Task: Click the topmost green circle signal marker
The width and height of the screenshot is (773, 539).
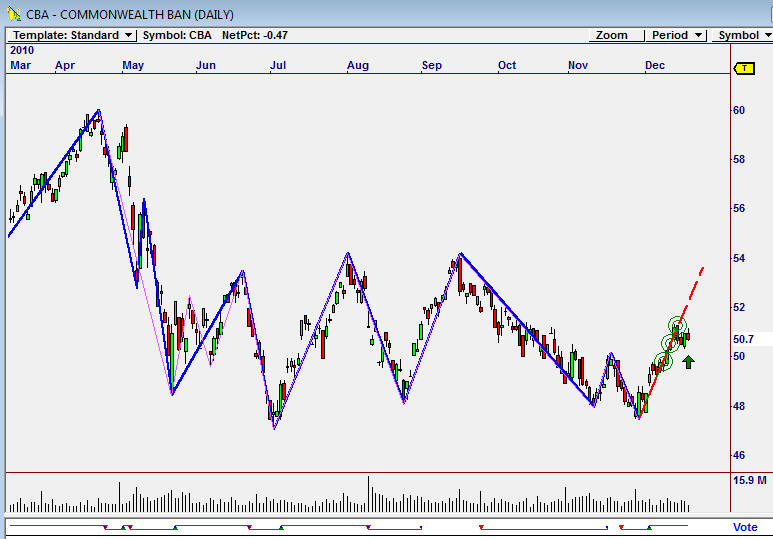Action: tap(678, 326)
